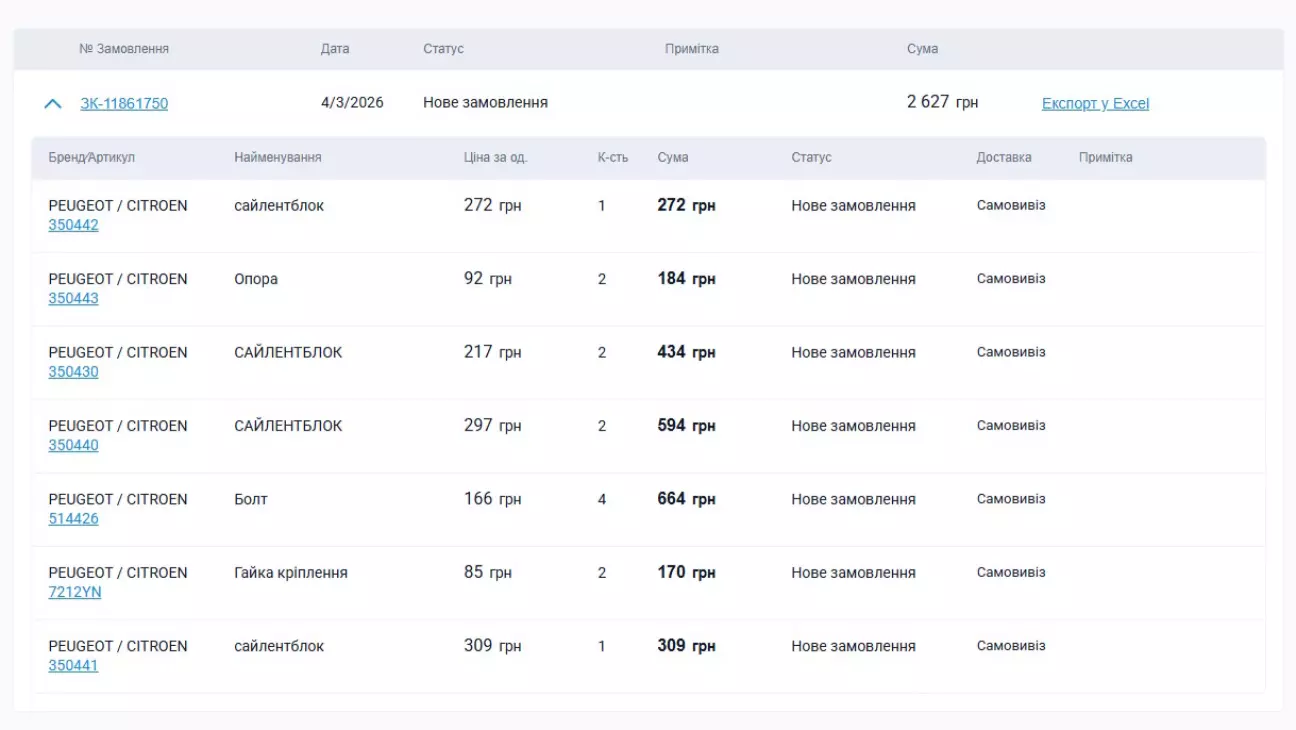Click Експорт у Excel link
Viewport: 1296px width, 730px height.
(1095, 103)
